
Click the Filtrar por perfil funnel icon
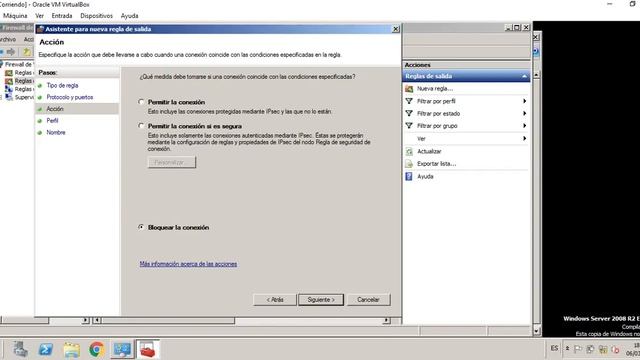[409, 101]
